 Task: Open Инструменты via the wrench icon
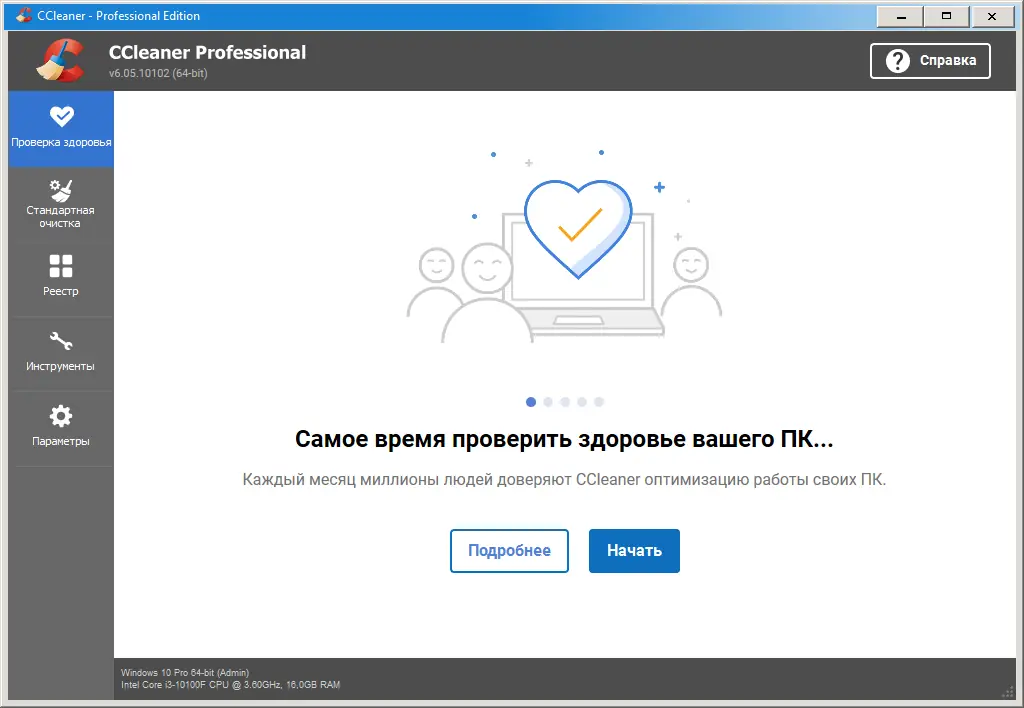(x=61, y=342)
